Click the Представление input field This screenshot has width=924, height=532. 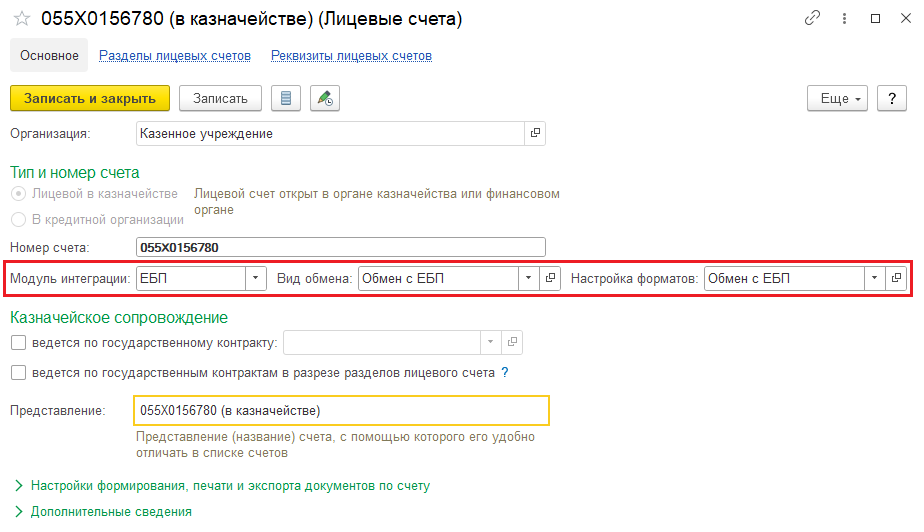point(341,411)
